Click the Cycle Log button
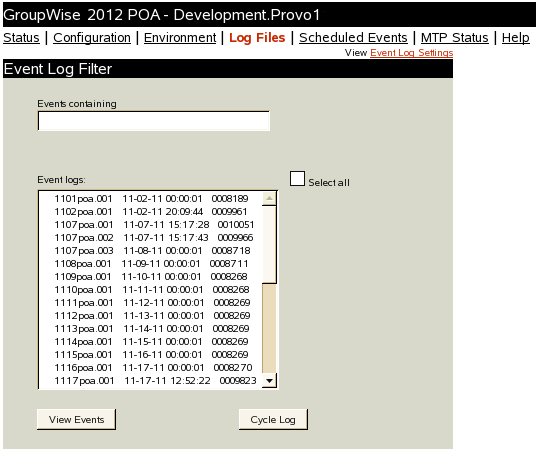536x454 pixels. (x=273, y=419)
